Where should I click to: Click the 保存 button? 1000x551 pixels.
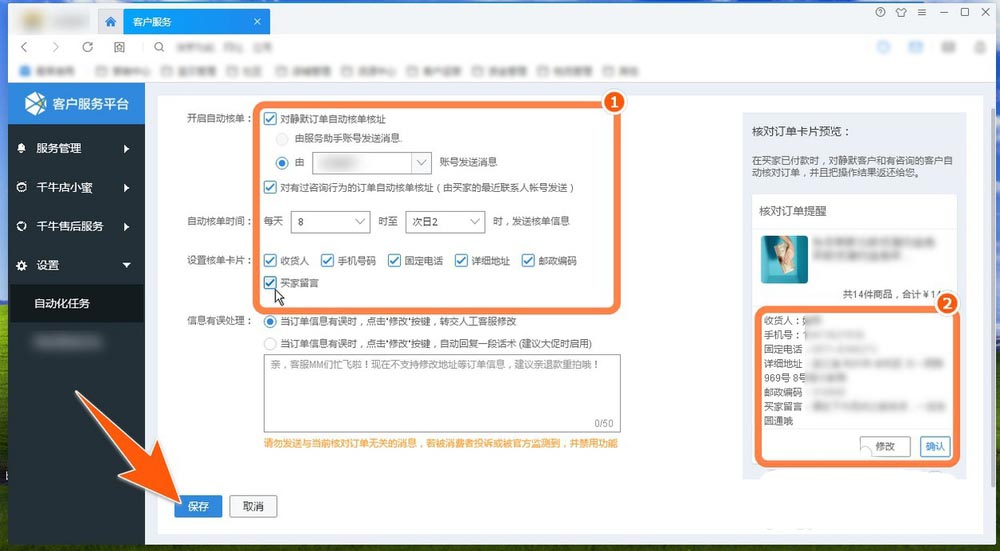pos(198,506)
